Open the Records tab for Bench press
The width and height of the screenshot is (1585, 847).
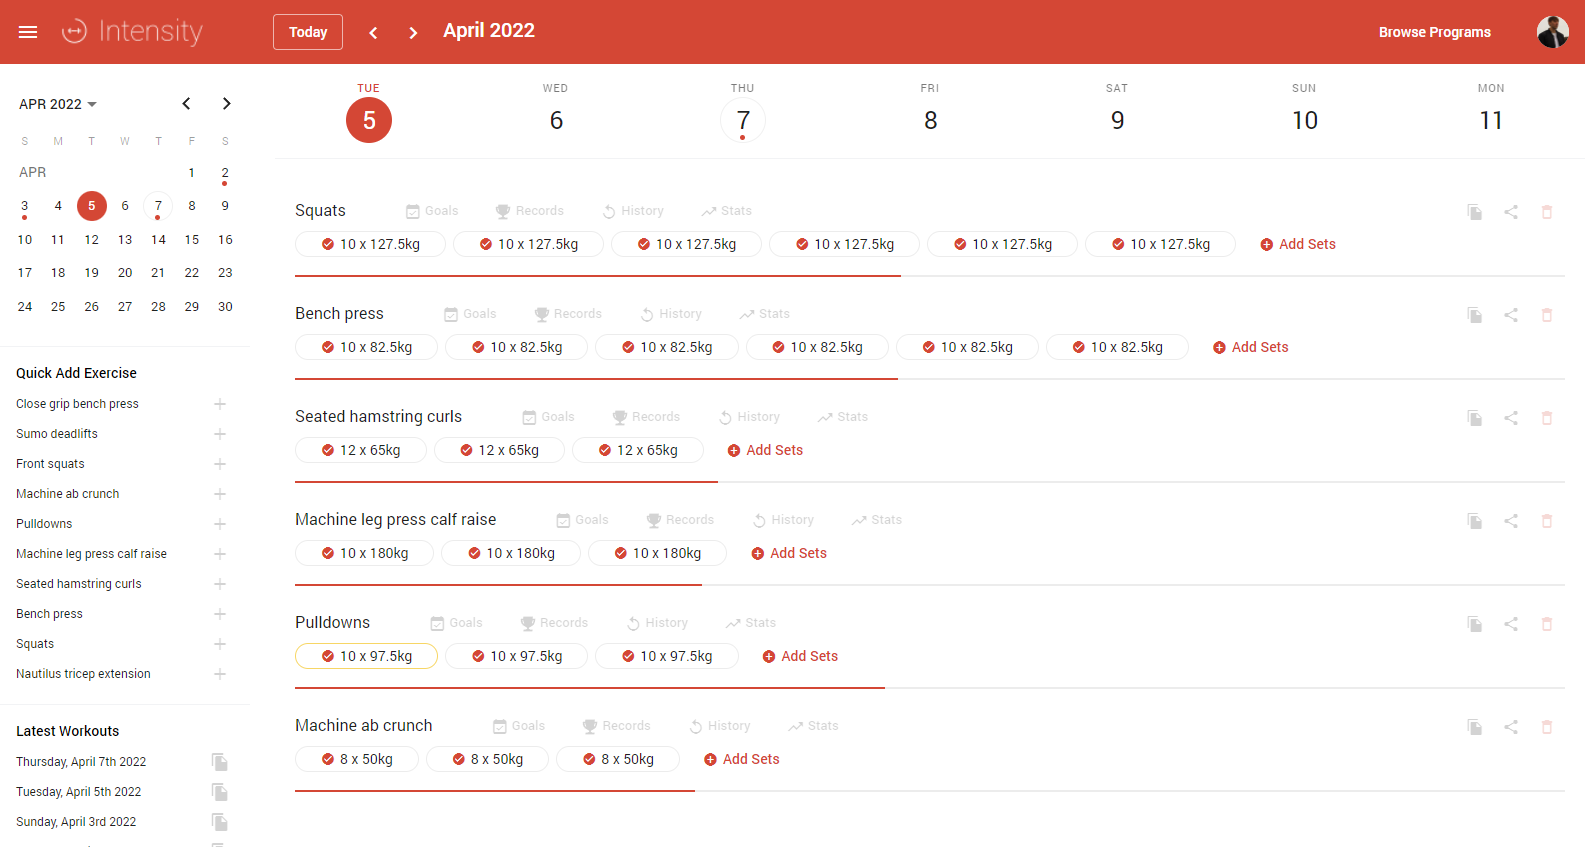click(568, 314)
